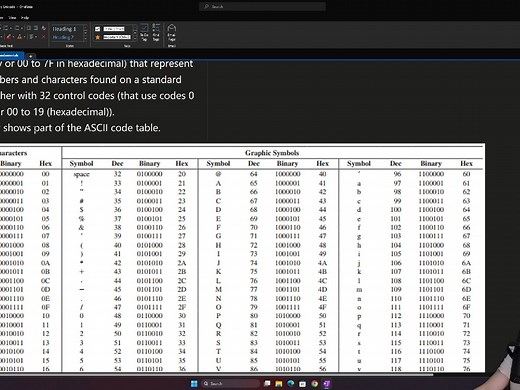Decrease indent of the paragraph
The height and width of the screenshot is (390, 520).
(x=29, y=28)
